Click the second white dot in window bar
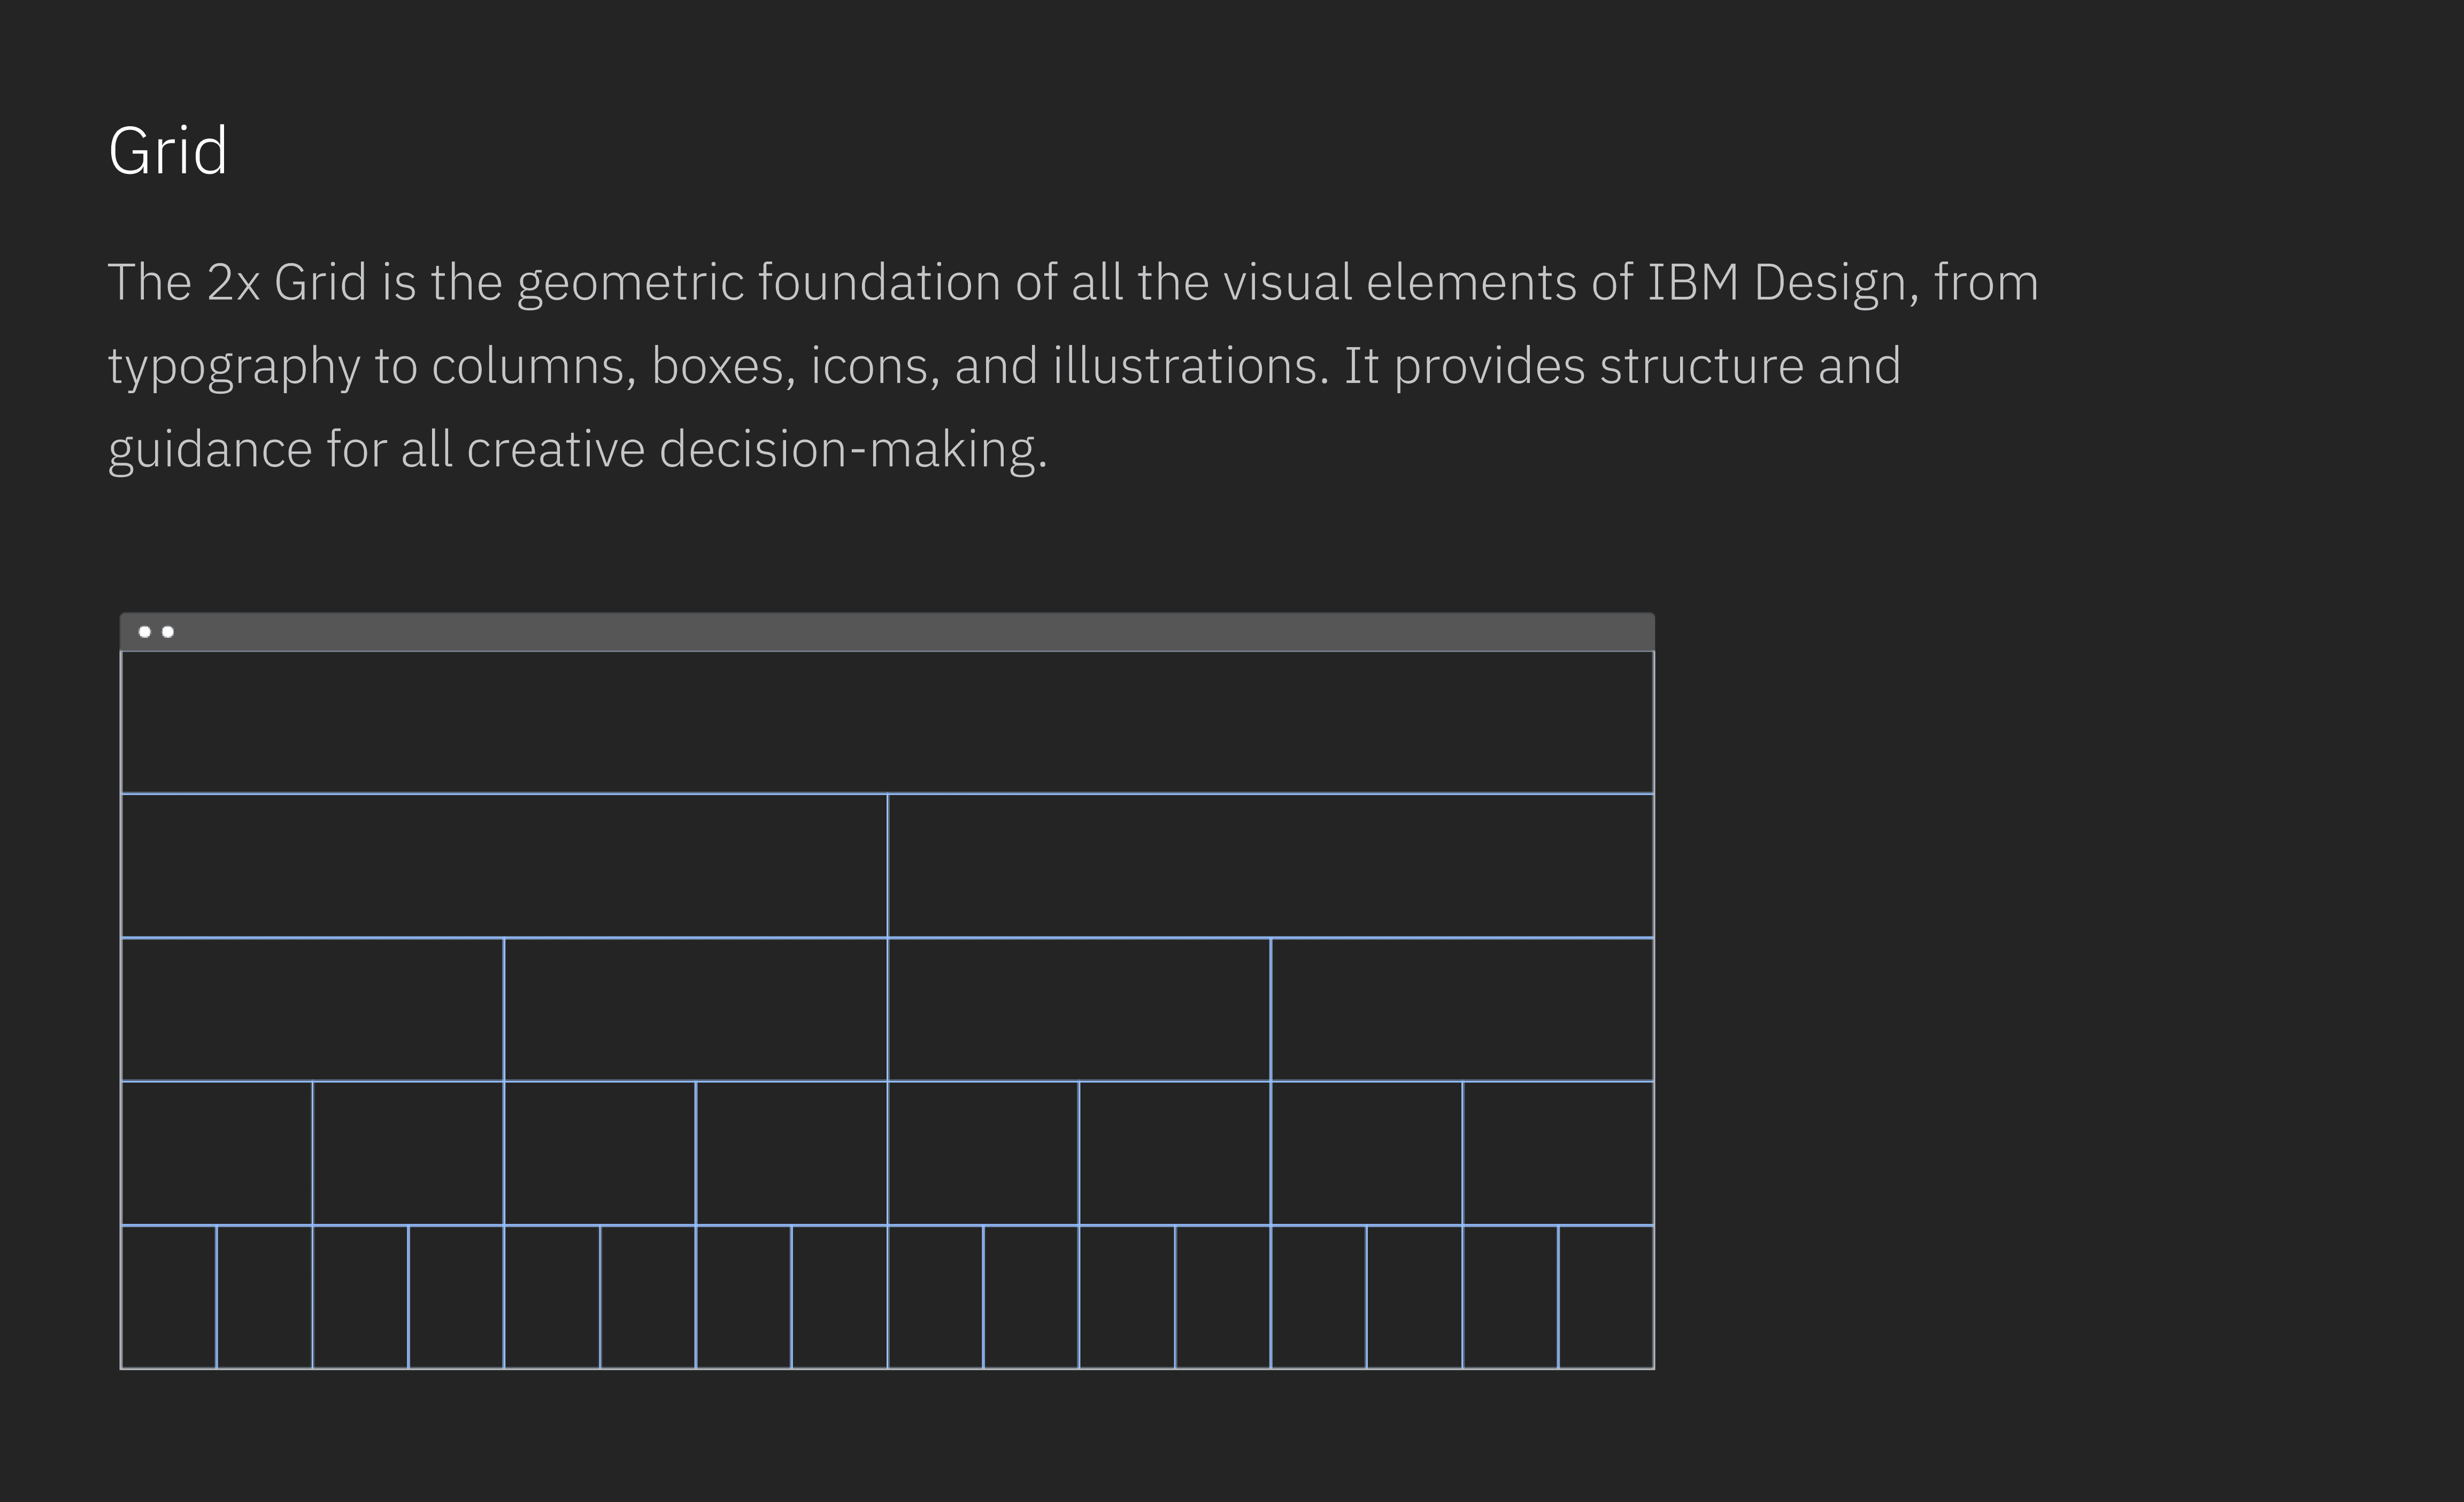The image size is (2464, 1502). point(168,632)
